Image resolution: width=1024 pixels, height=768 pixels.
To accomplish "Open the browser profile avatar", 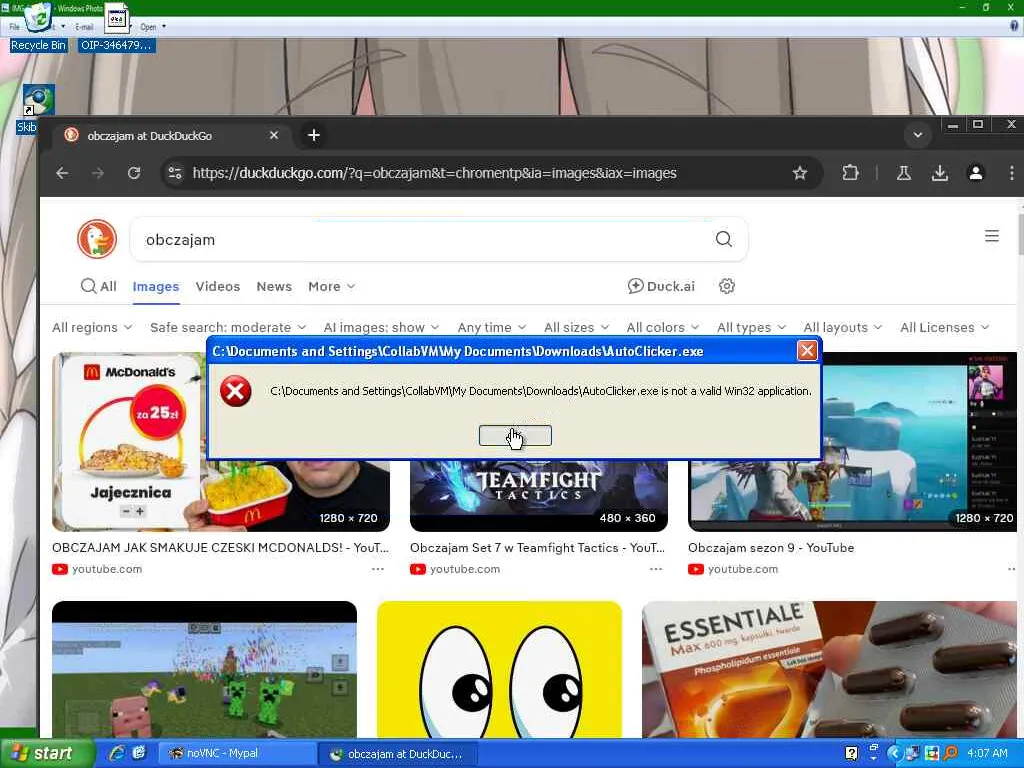I will tap(976, 173).
